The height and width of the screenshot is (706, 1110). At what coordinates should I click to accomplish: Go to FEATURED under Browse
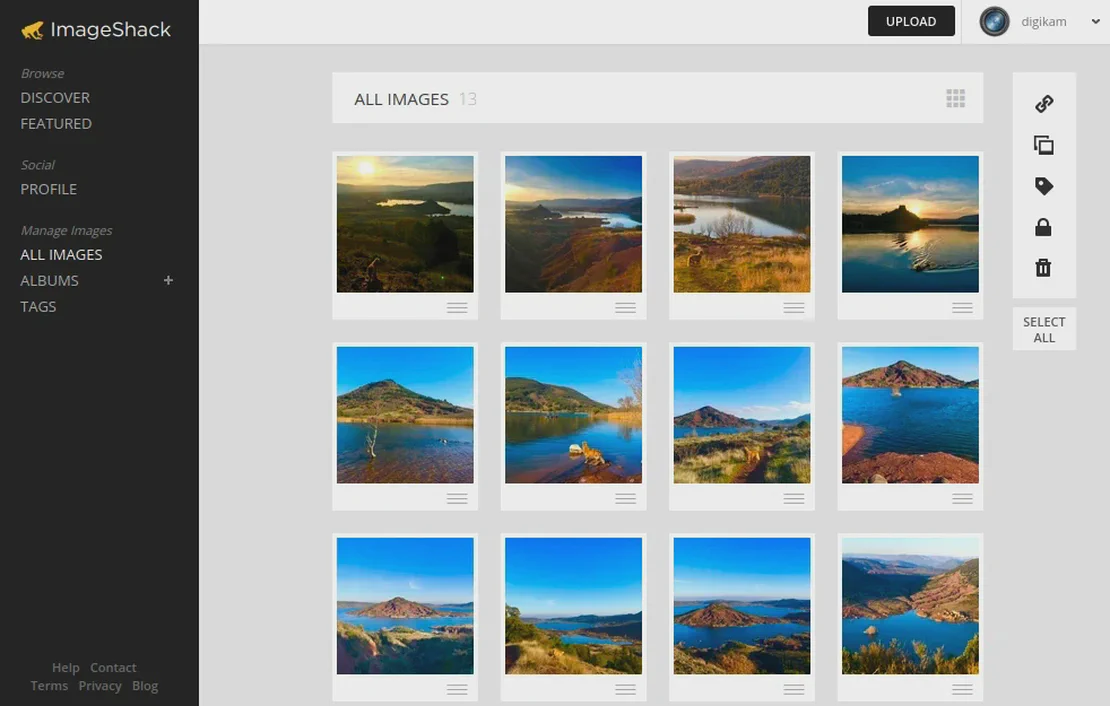[56, 123]
